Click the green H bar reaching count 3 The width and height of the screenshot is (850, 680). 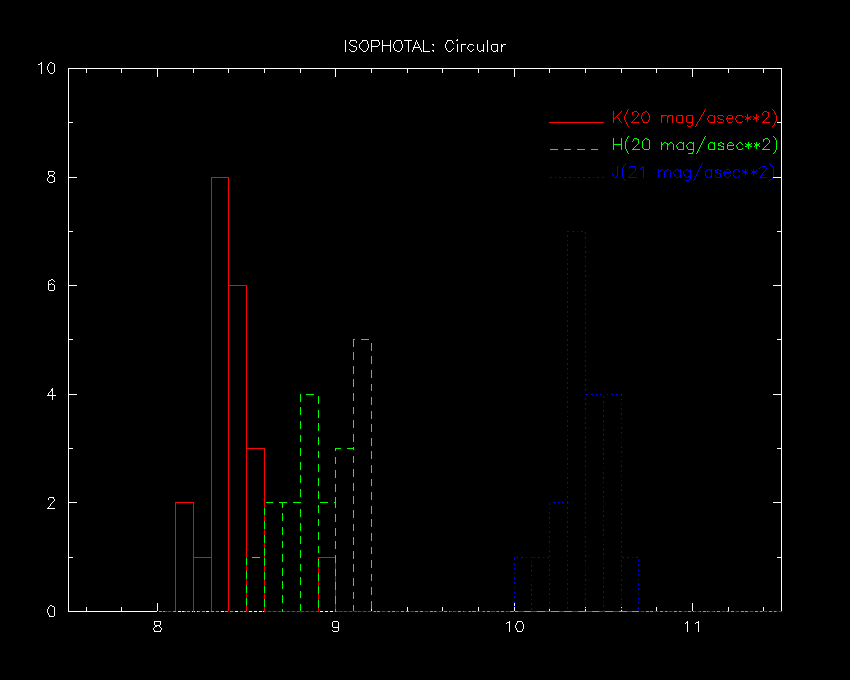[345, 530]
